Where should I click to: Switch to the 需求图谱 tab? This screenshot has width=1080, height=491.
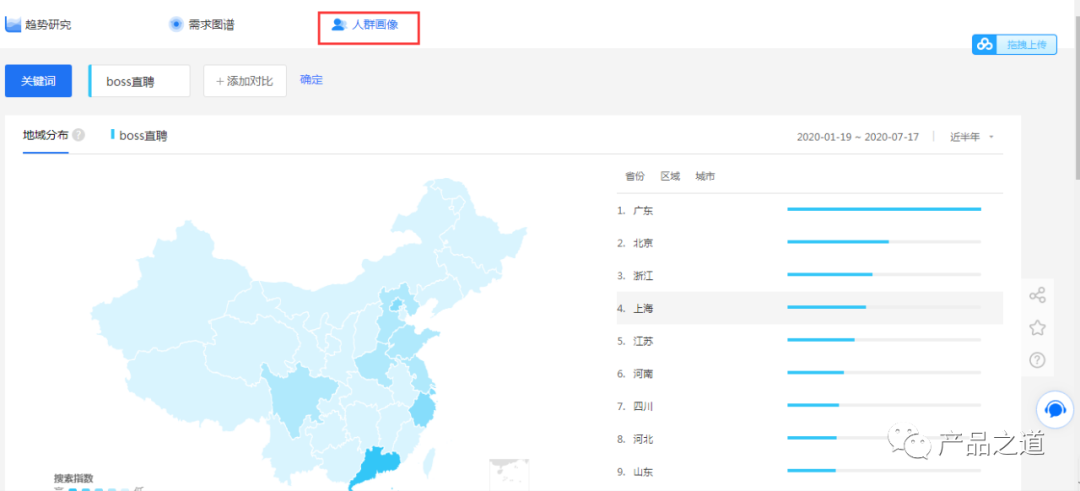coord(202,25)
